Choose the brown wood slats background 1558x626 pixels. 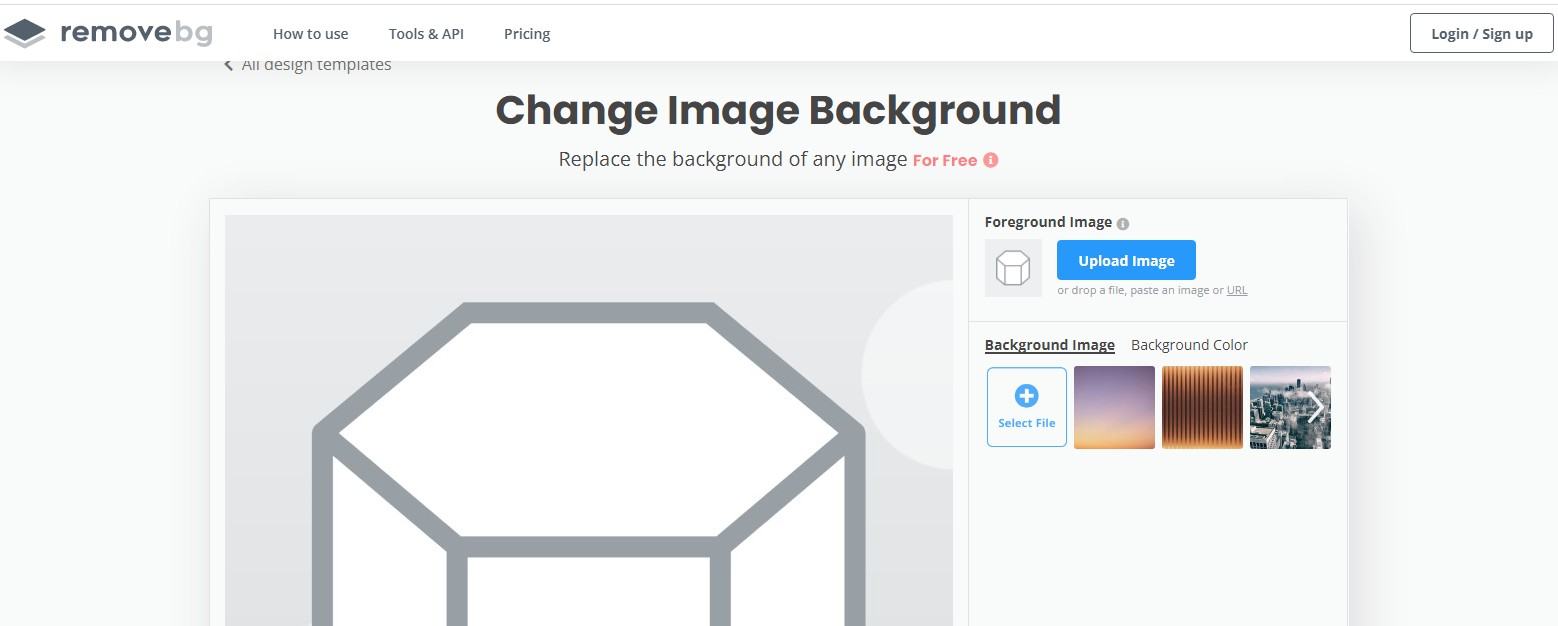pos(1202,407)
